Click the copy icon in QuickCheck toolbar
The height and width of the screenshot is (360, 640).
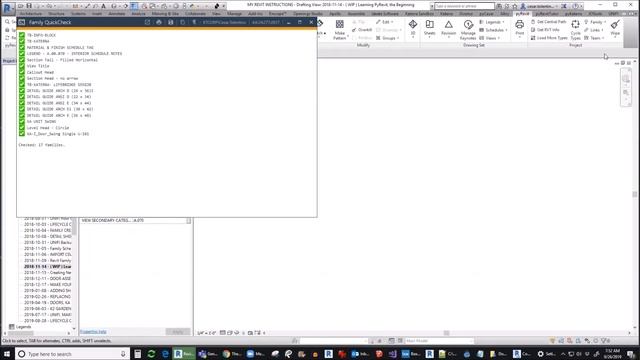[182, 22]
